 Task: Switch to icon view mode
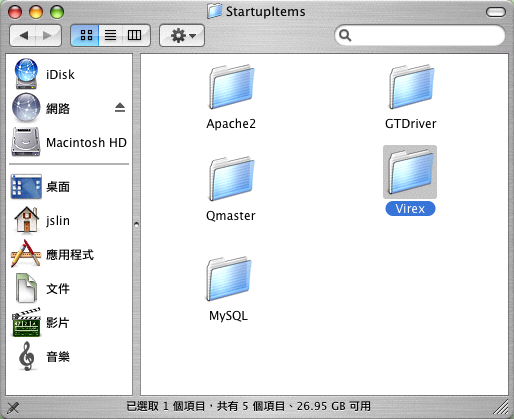pyautogui.click(x=85, y=35)
